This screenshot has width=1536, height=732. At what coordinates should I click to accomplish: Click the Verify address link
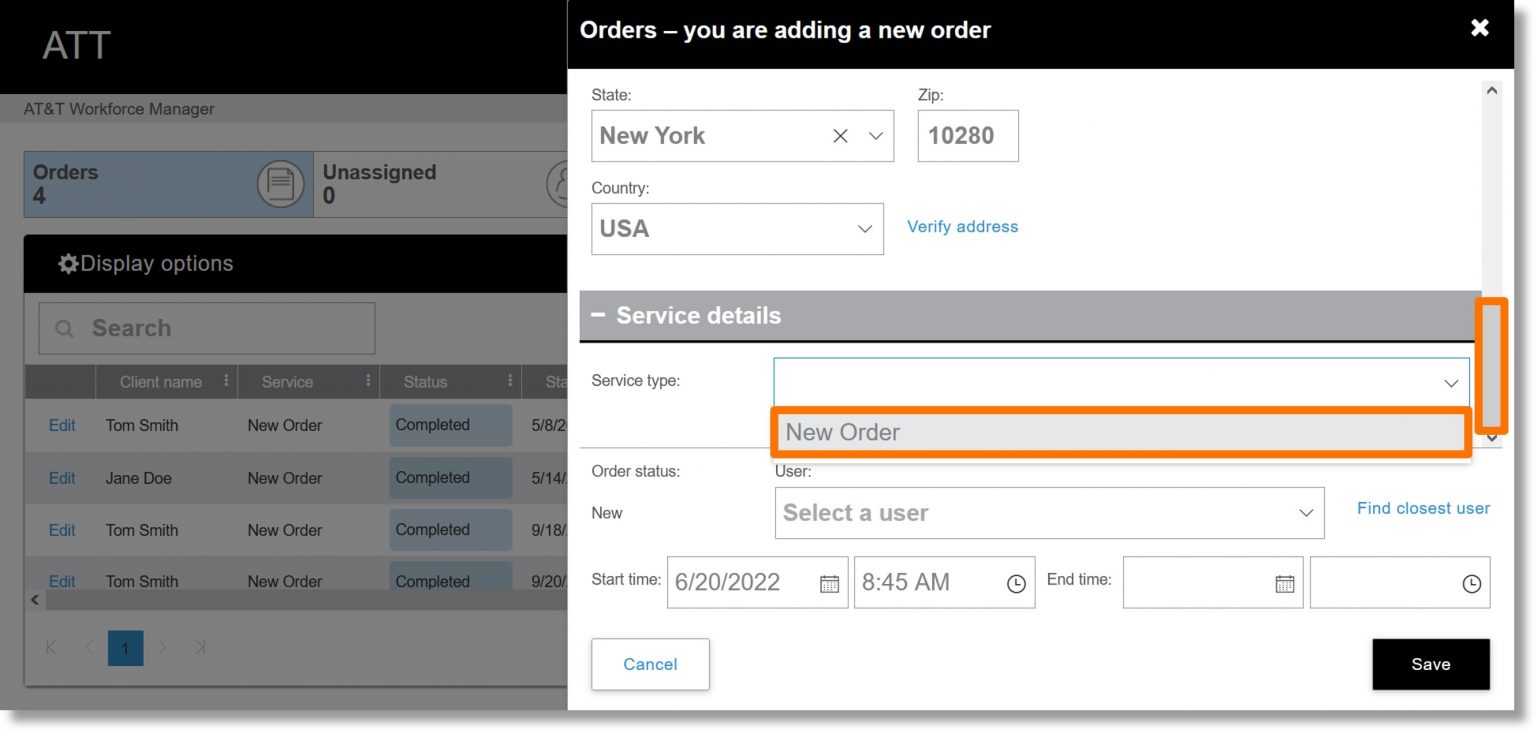(962, 226)
